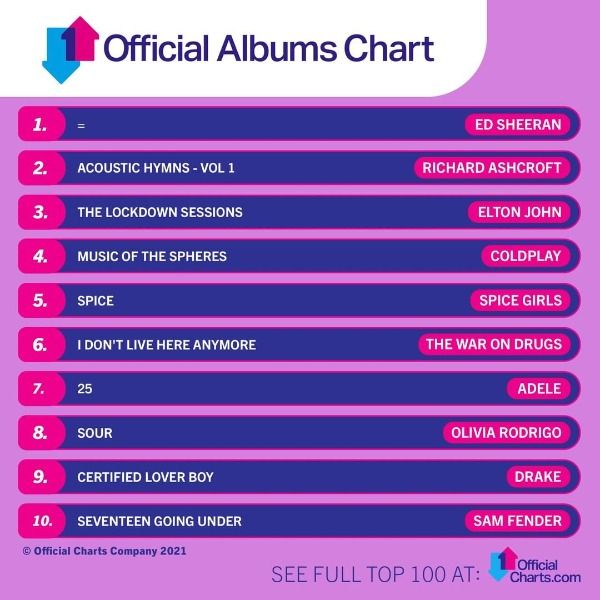Select the number 10 rank badge
Image resolution: width=600 pixels, height=600 pixels.
point(41,521)
